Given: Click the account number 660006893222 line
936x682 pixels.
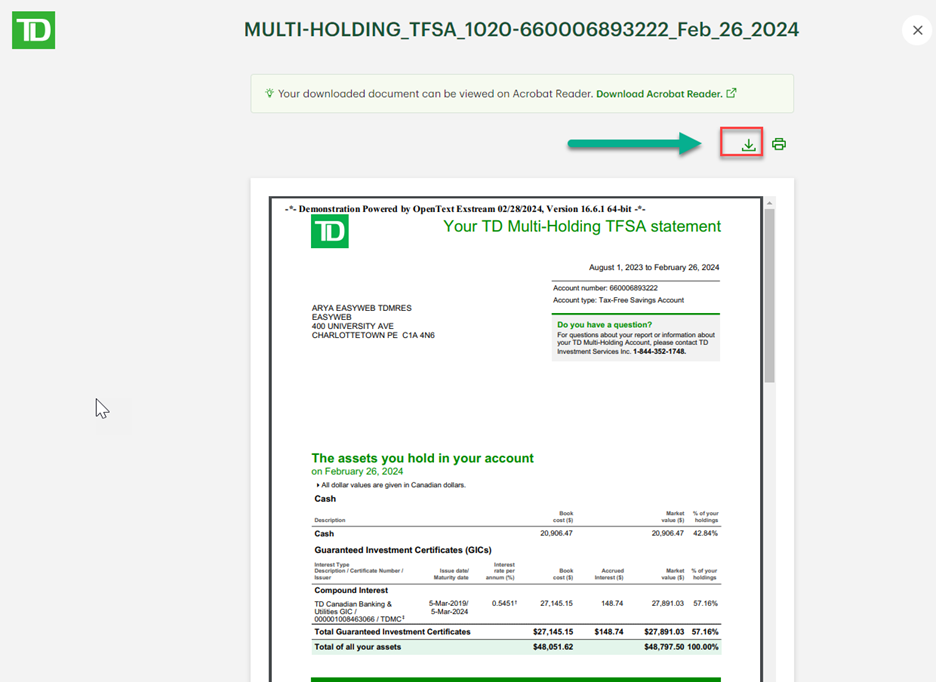Looking at the screenshot, I should point(605,288).
